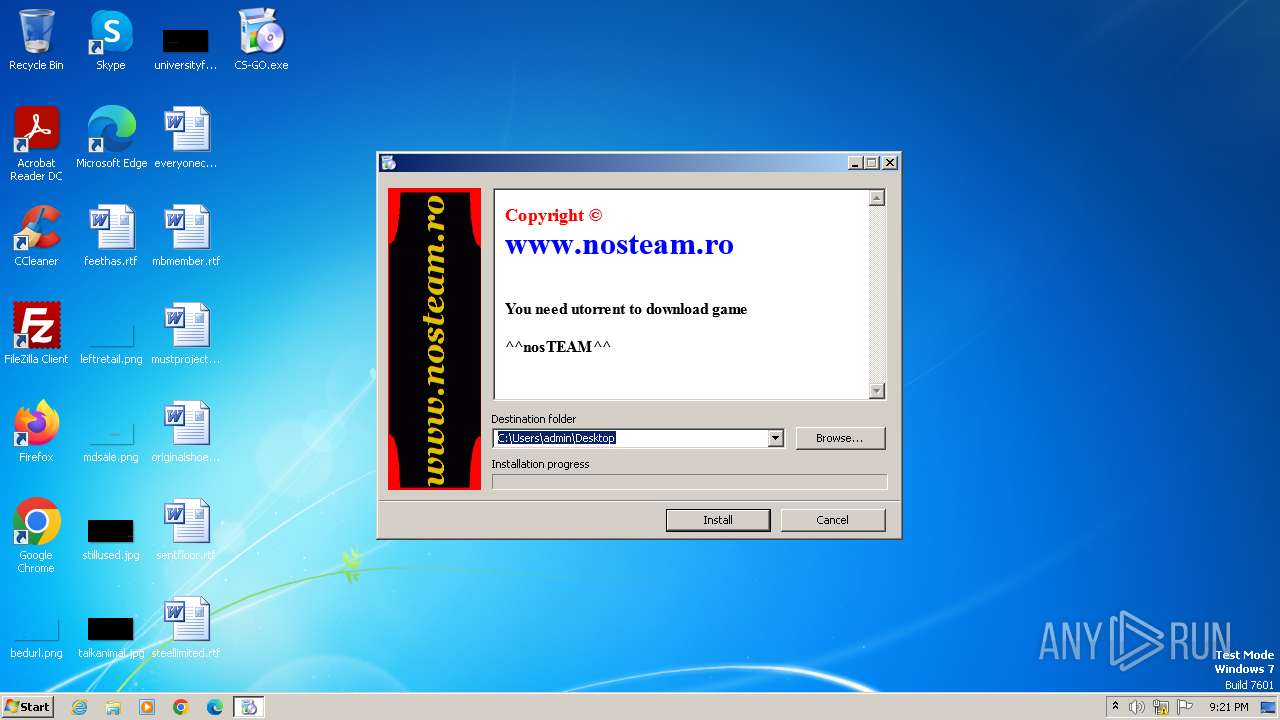Cancel the installer
Screen dimensions: 1280x720
[833, 520]
